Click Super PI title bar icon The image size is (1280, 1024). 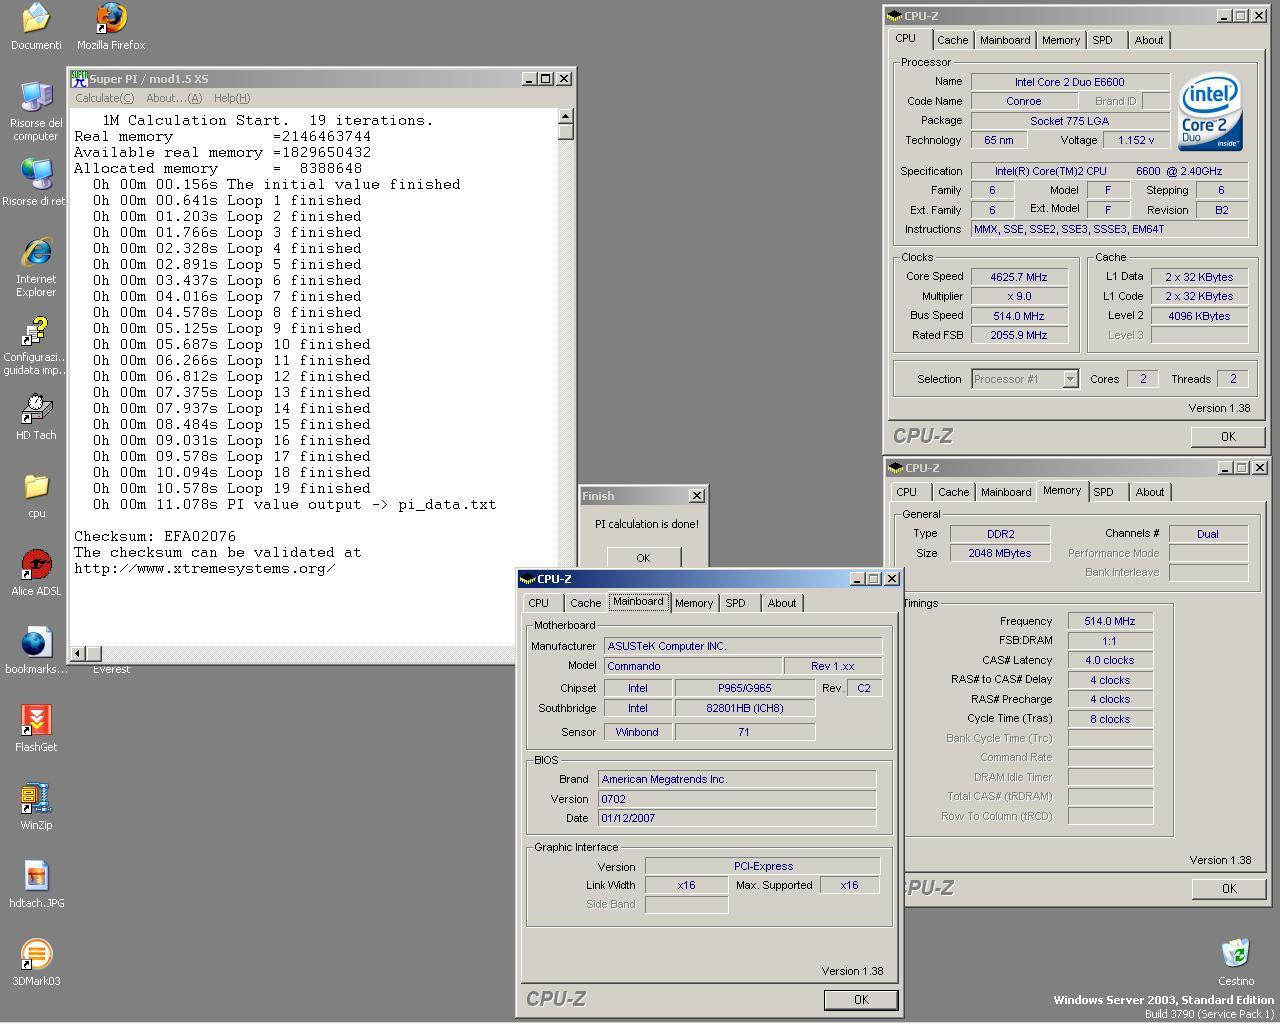[79, 79]
